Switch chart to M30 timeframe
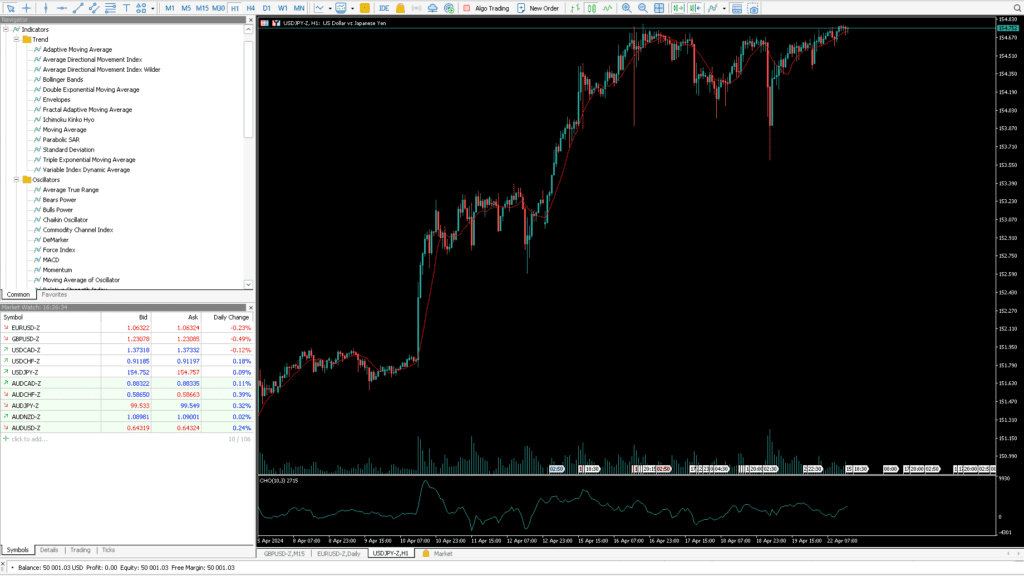Viewport: 1024px width, 576px height. point(218,8)
